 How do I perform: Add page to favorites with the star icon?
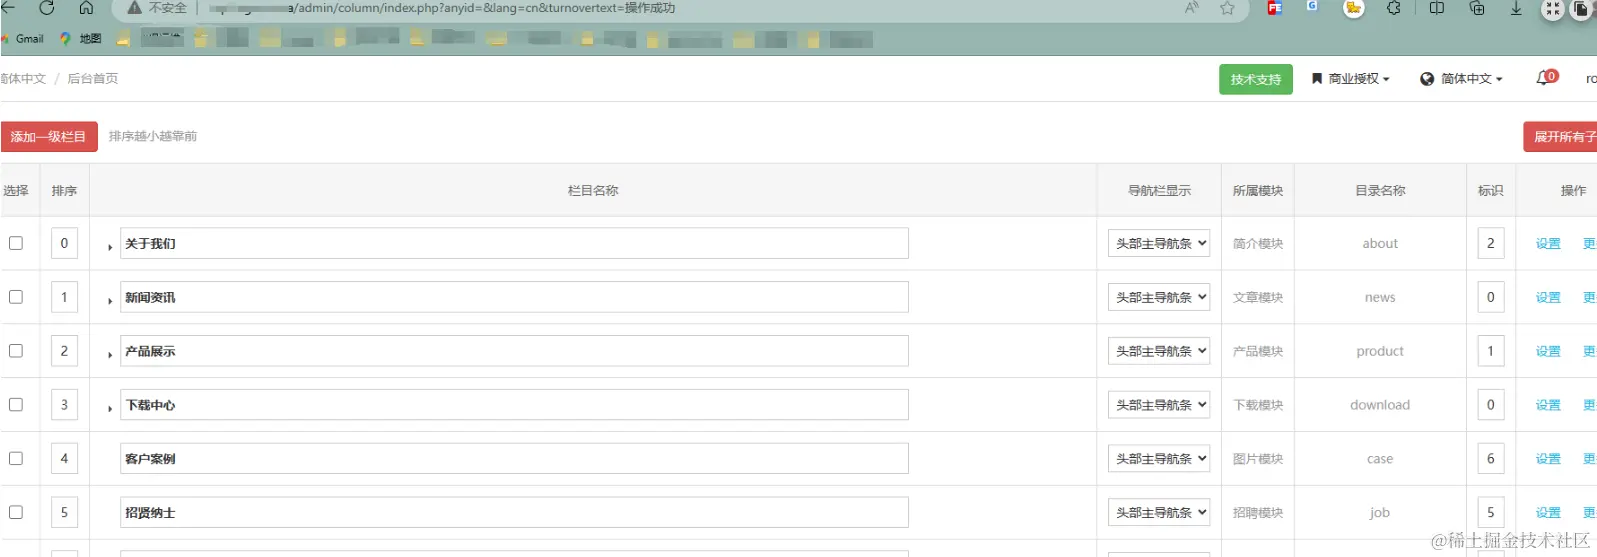[x=1227, y=8]
